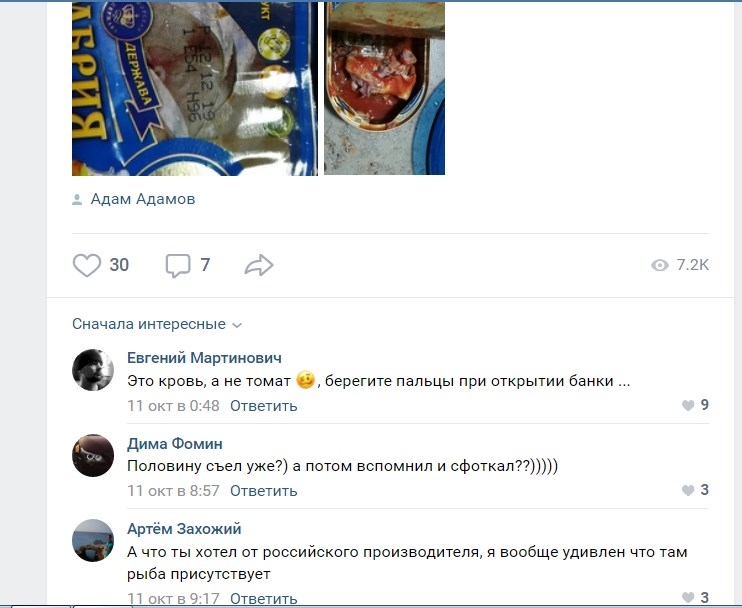Image resolution: width=742 pixels, height=608 pixels.
Task: Open Дима Фомин's profile name
Action: (x=175, y=443)
